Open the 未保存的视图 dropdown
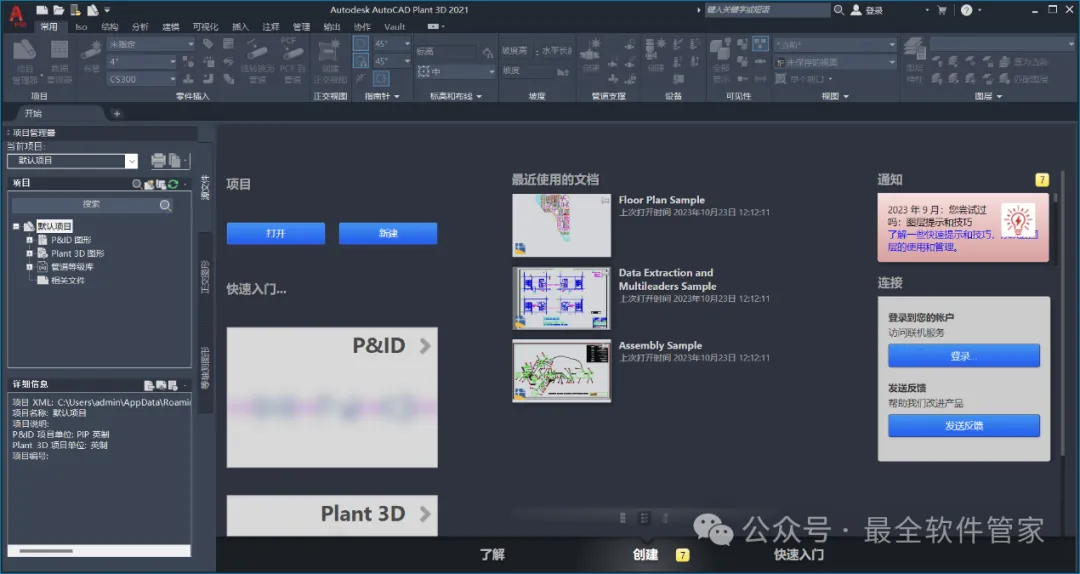This screenshot has height=574, width=1080. coord(835,62)
